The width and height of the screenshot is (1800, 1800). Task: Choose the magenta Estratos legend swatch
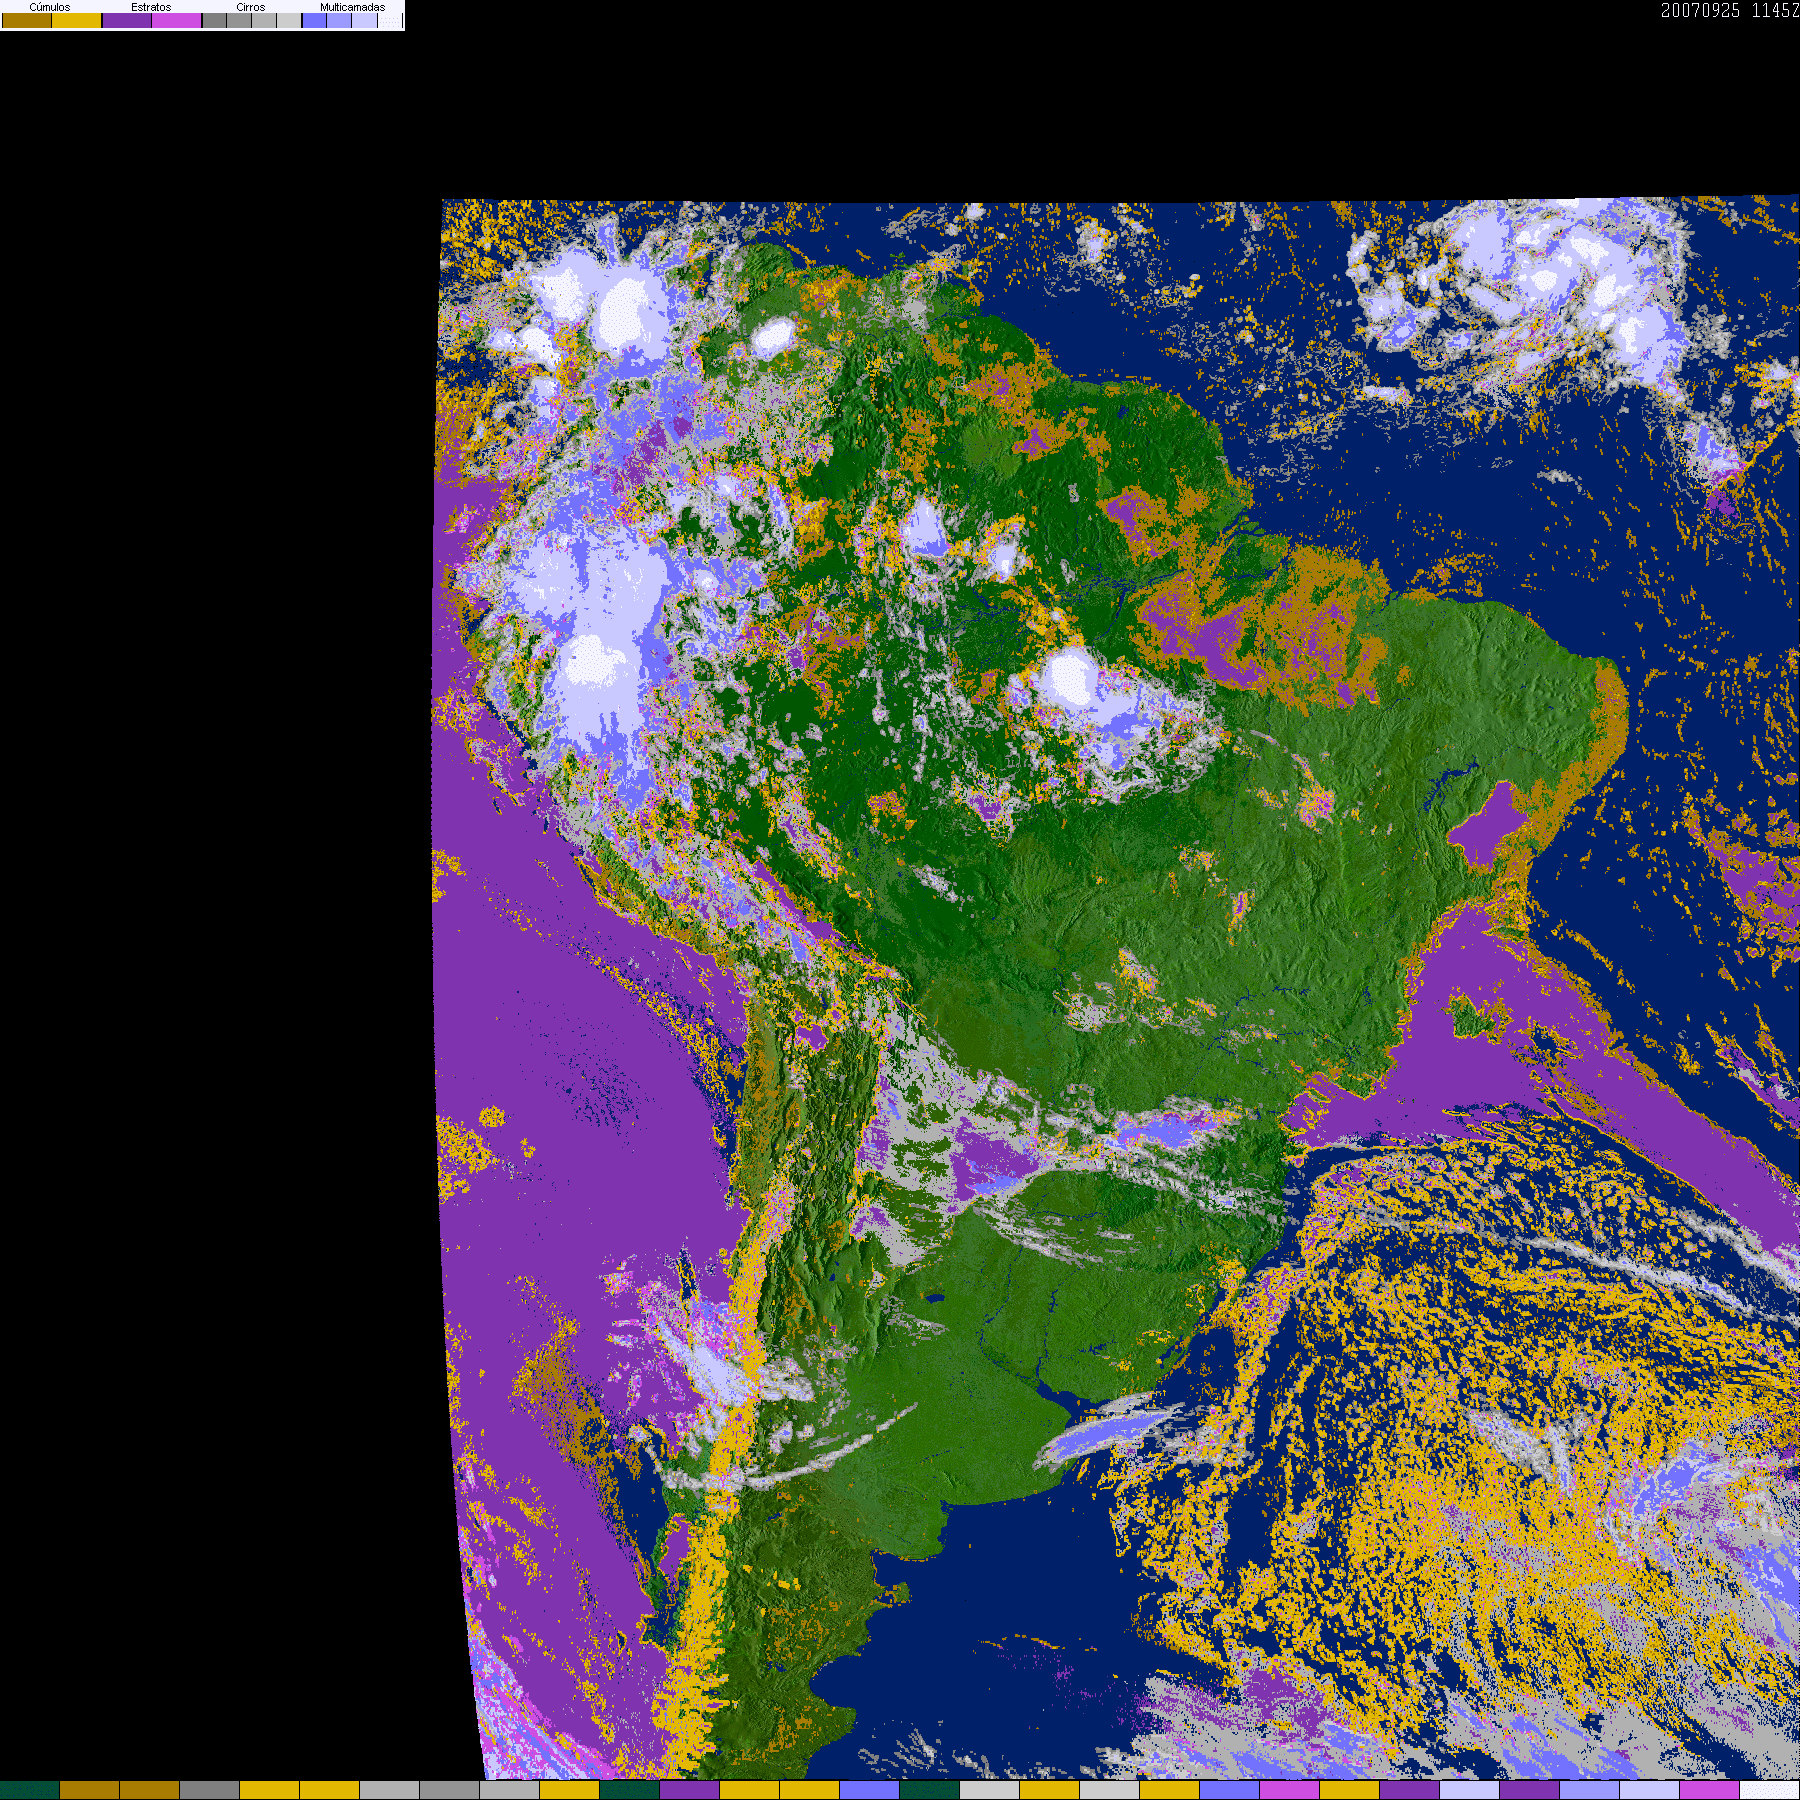click(177, 21)
